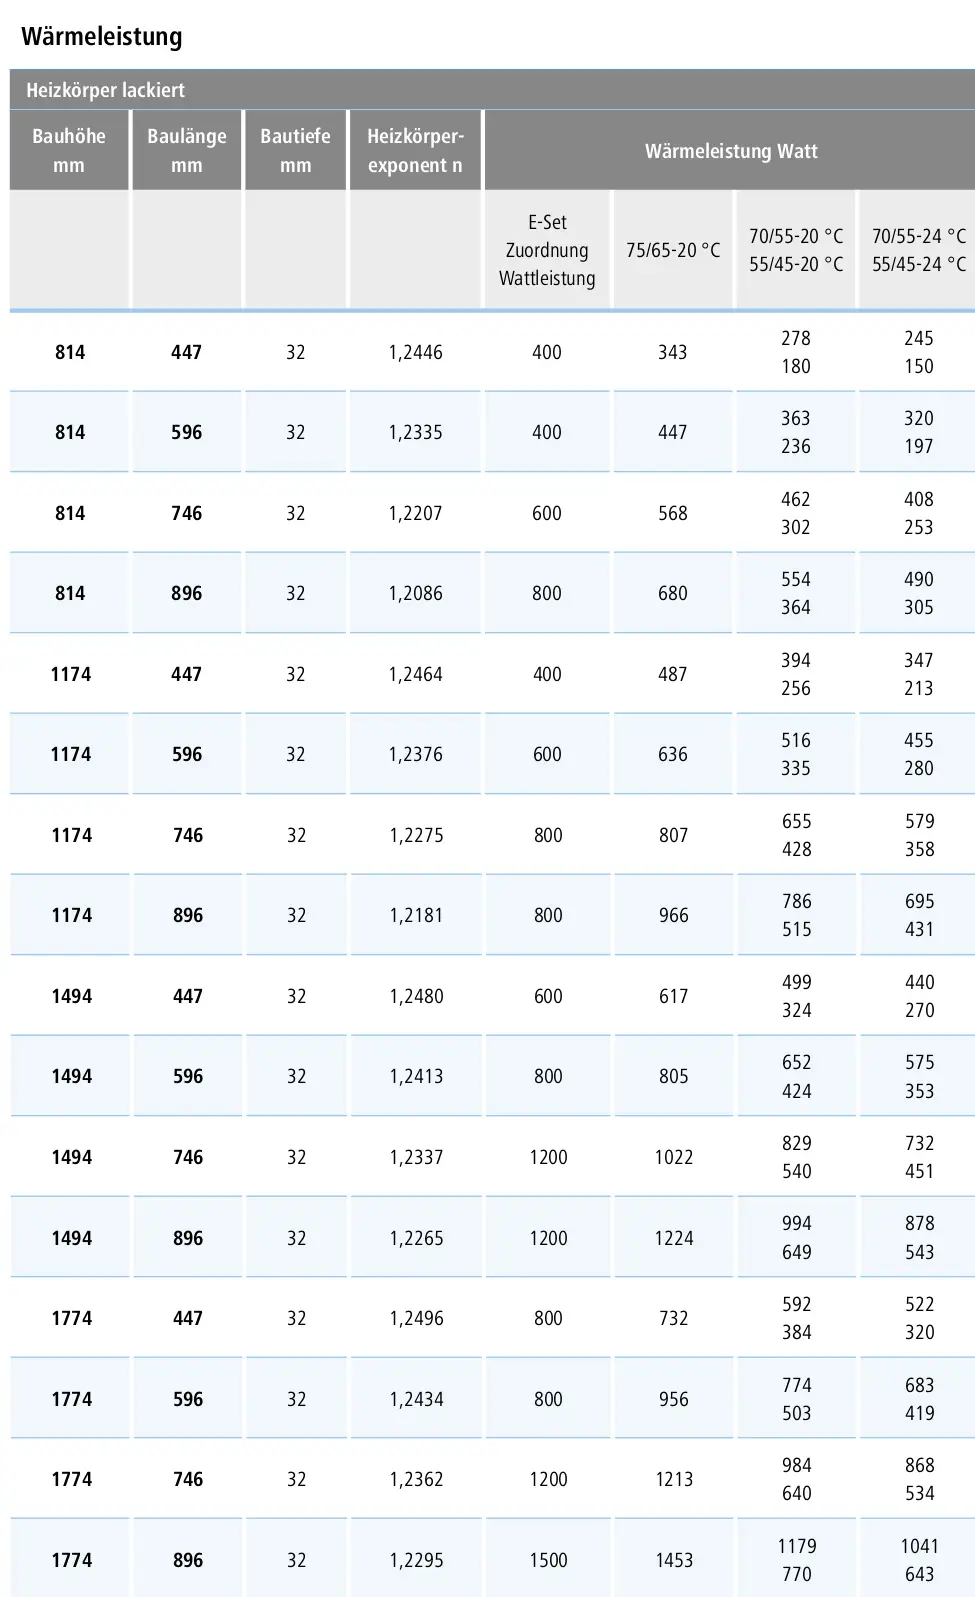975x1597 pixels.
Task: Select exponent value 1,2086
Action: click(415, 593)
